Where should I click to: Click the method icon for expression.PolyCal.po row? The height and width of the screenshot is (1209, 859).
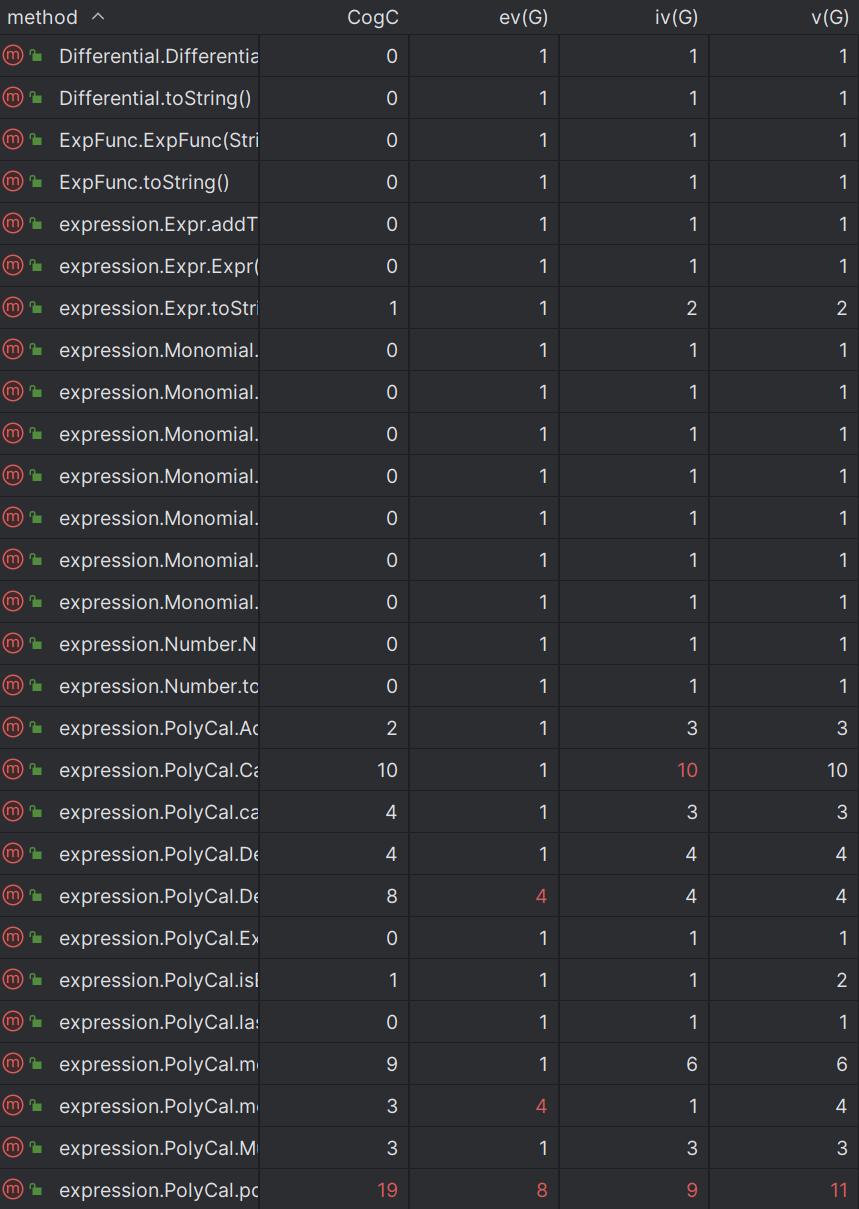(13, 1190)
